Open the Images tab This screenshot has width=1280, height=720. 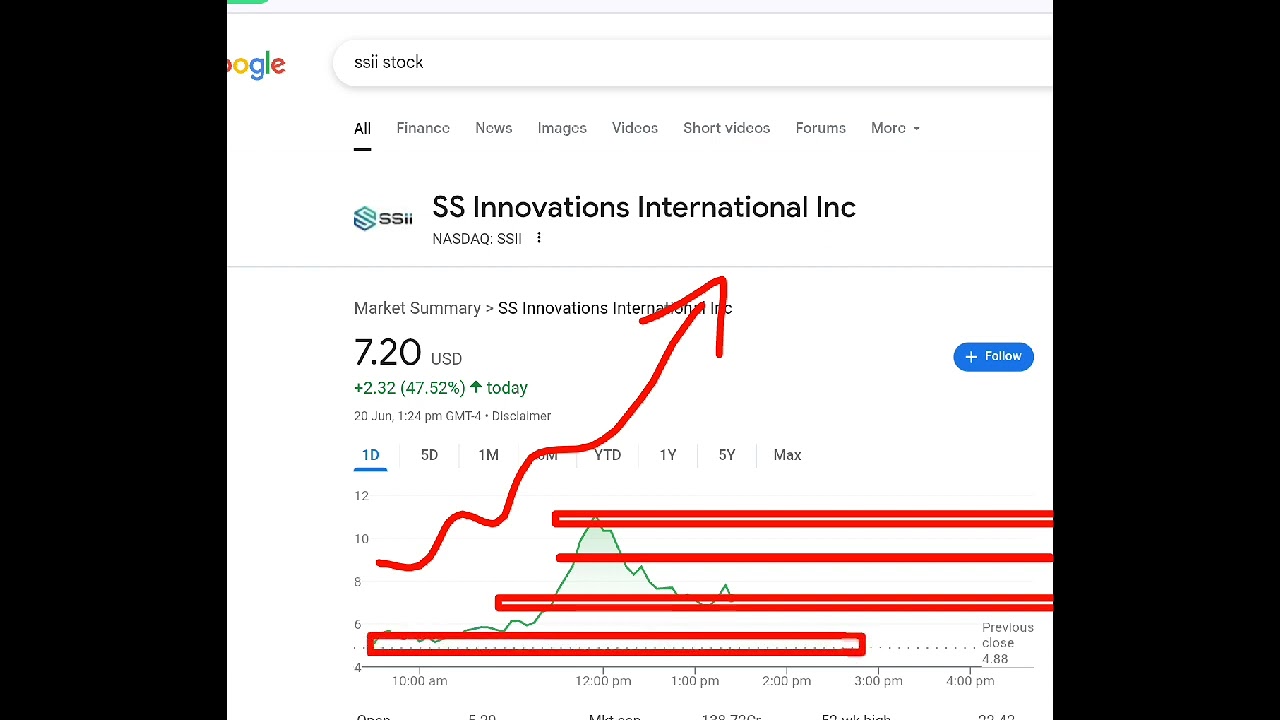(562, 128)
